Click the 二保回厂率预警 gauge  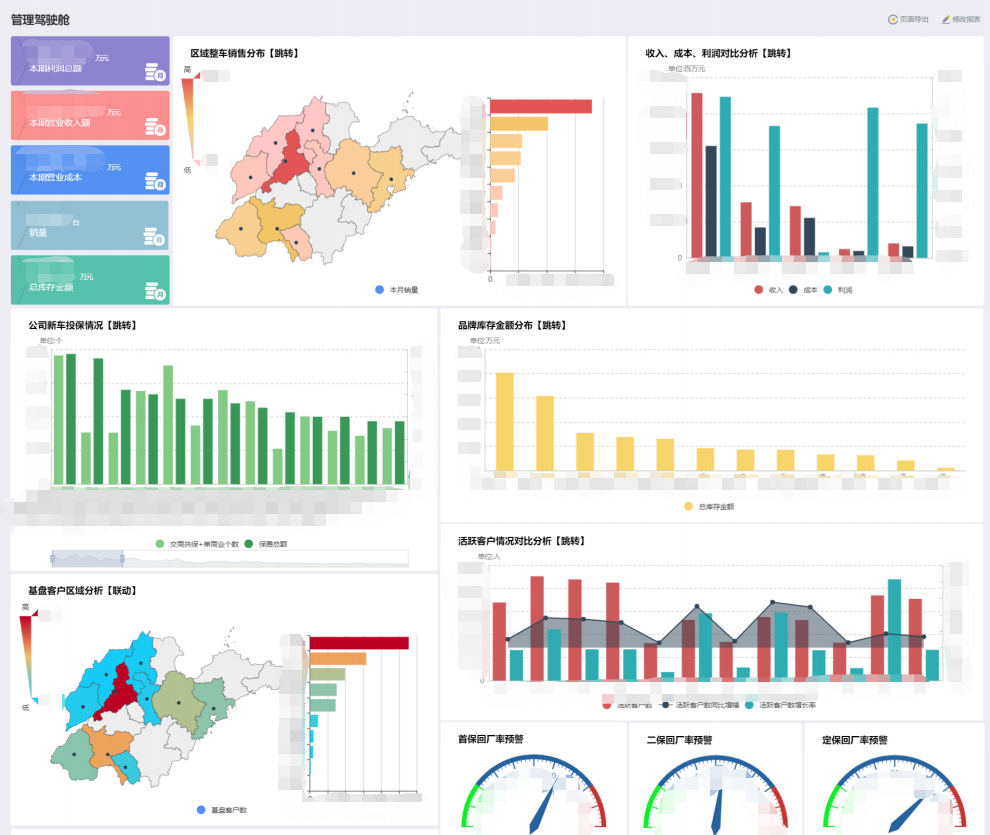(715, 795)
